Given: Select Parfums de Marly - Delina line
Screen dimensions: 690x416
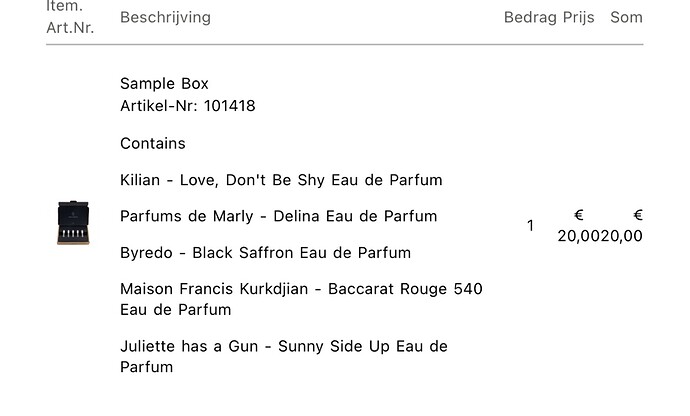Looking at the screenshot, I should click(x=279, y=216).
